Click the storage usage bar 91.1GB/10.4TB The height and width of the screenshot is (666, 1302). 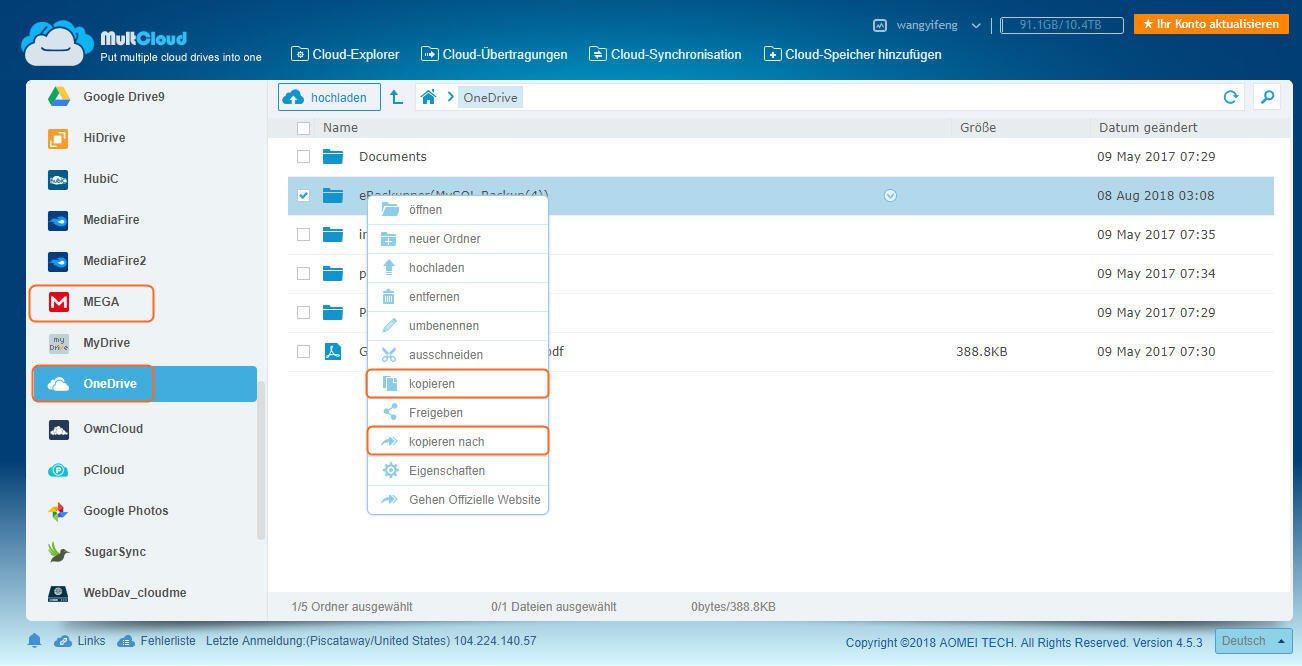tap(1062, 25)
